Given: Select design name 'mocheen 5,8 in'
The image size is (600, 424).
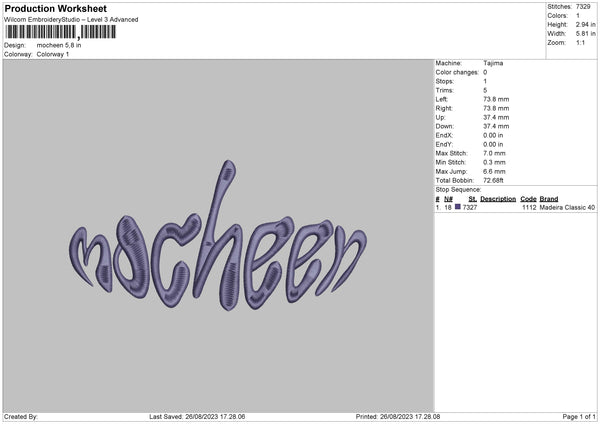Looking at the screenshot, I should [59, 45].
